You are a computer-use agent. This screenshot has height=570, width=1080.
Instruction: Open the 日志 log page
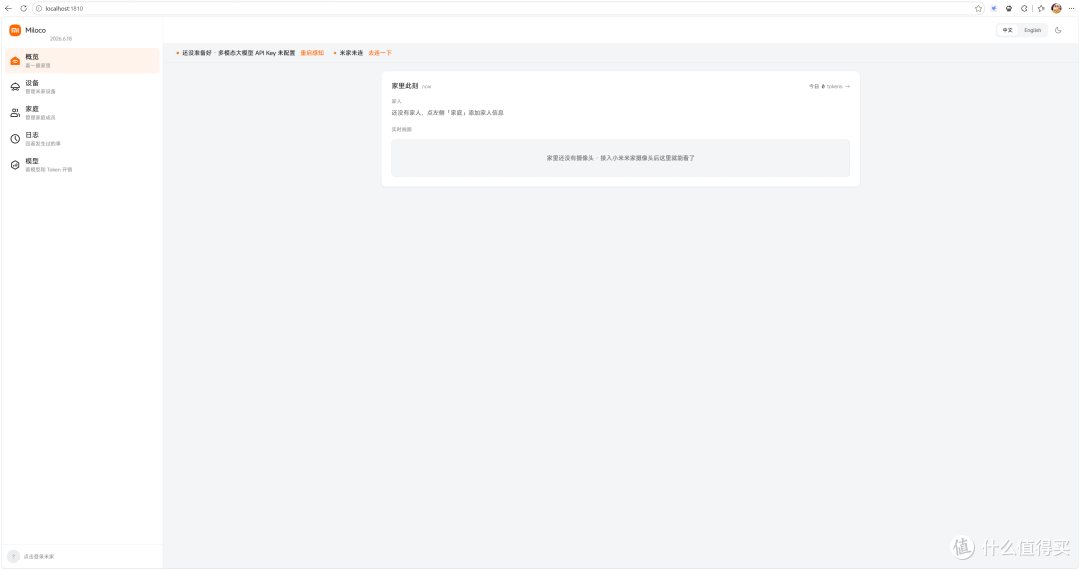(82, 139)
